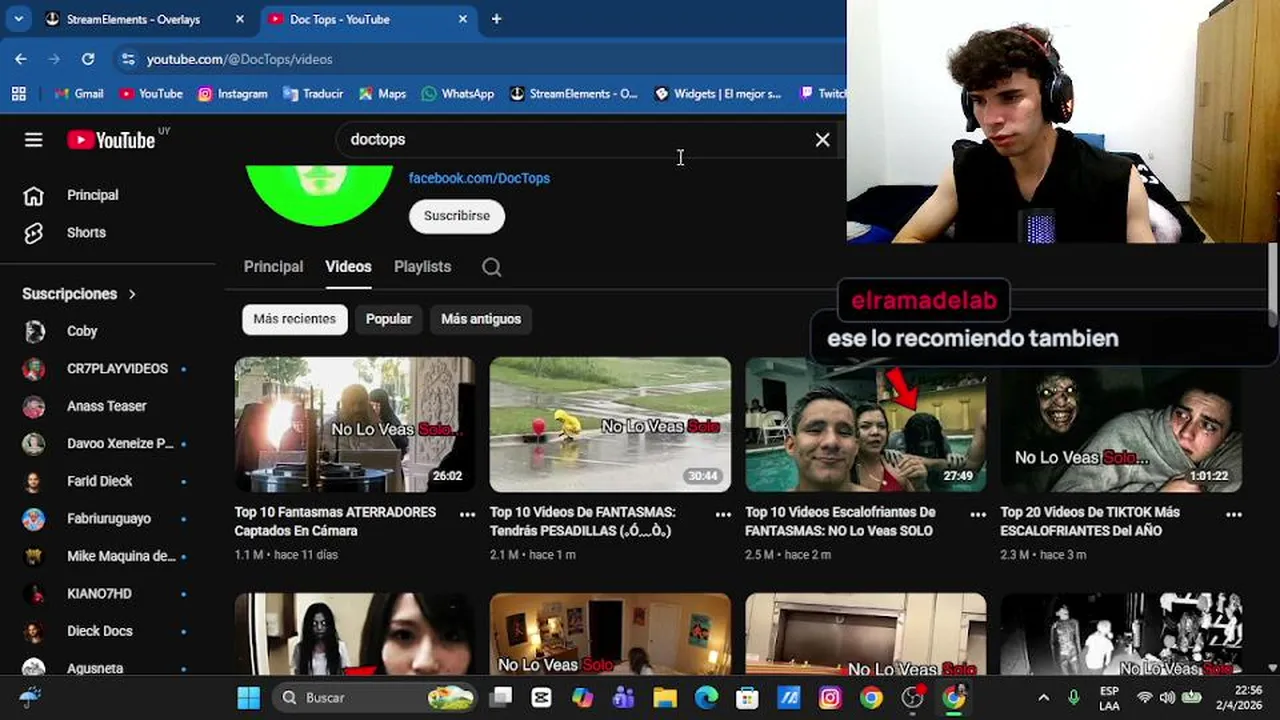
Task: Open the StreamElements bookmark
Action: pyautogui.click(x=573, y=93)
